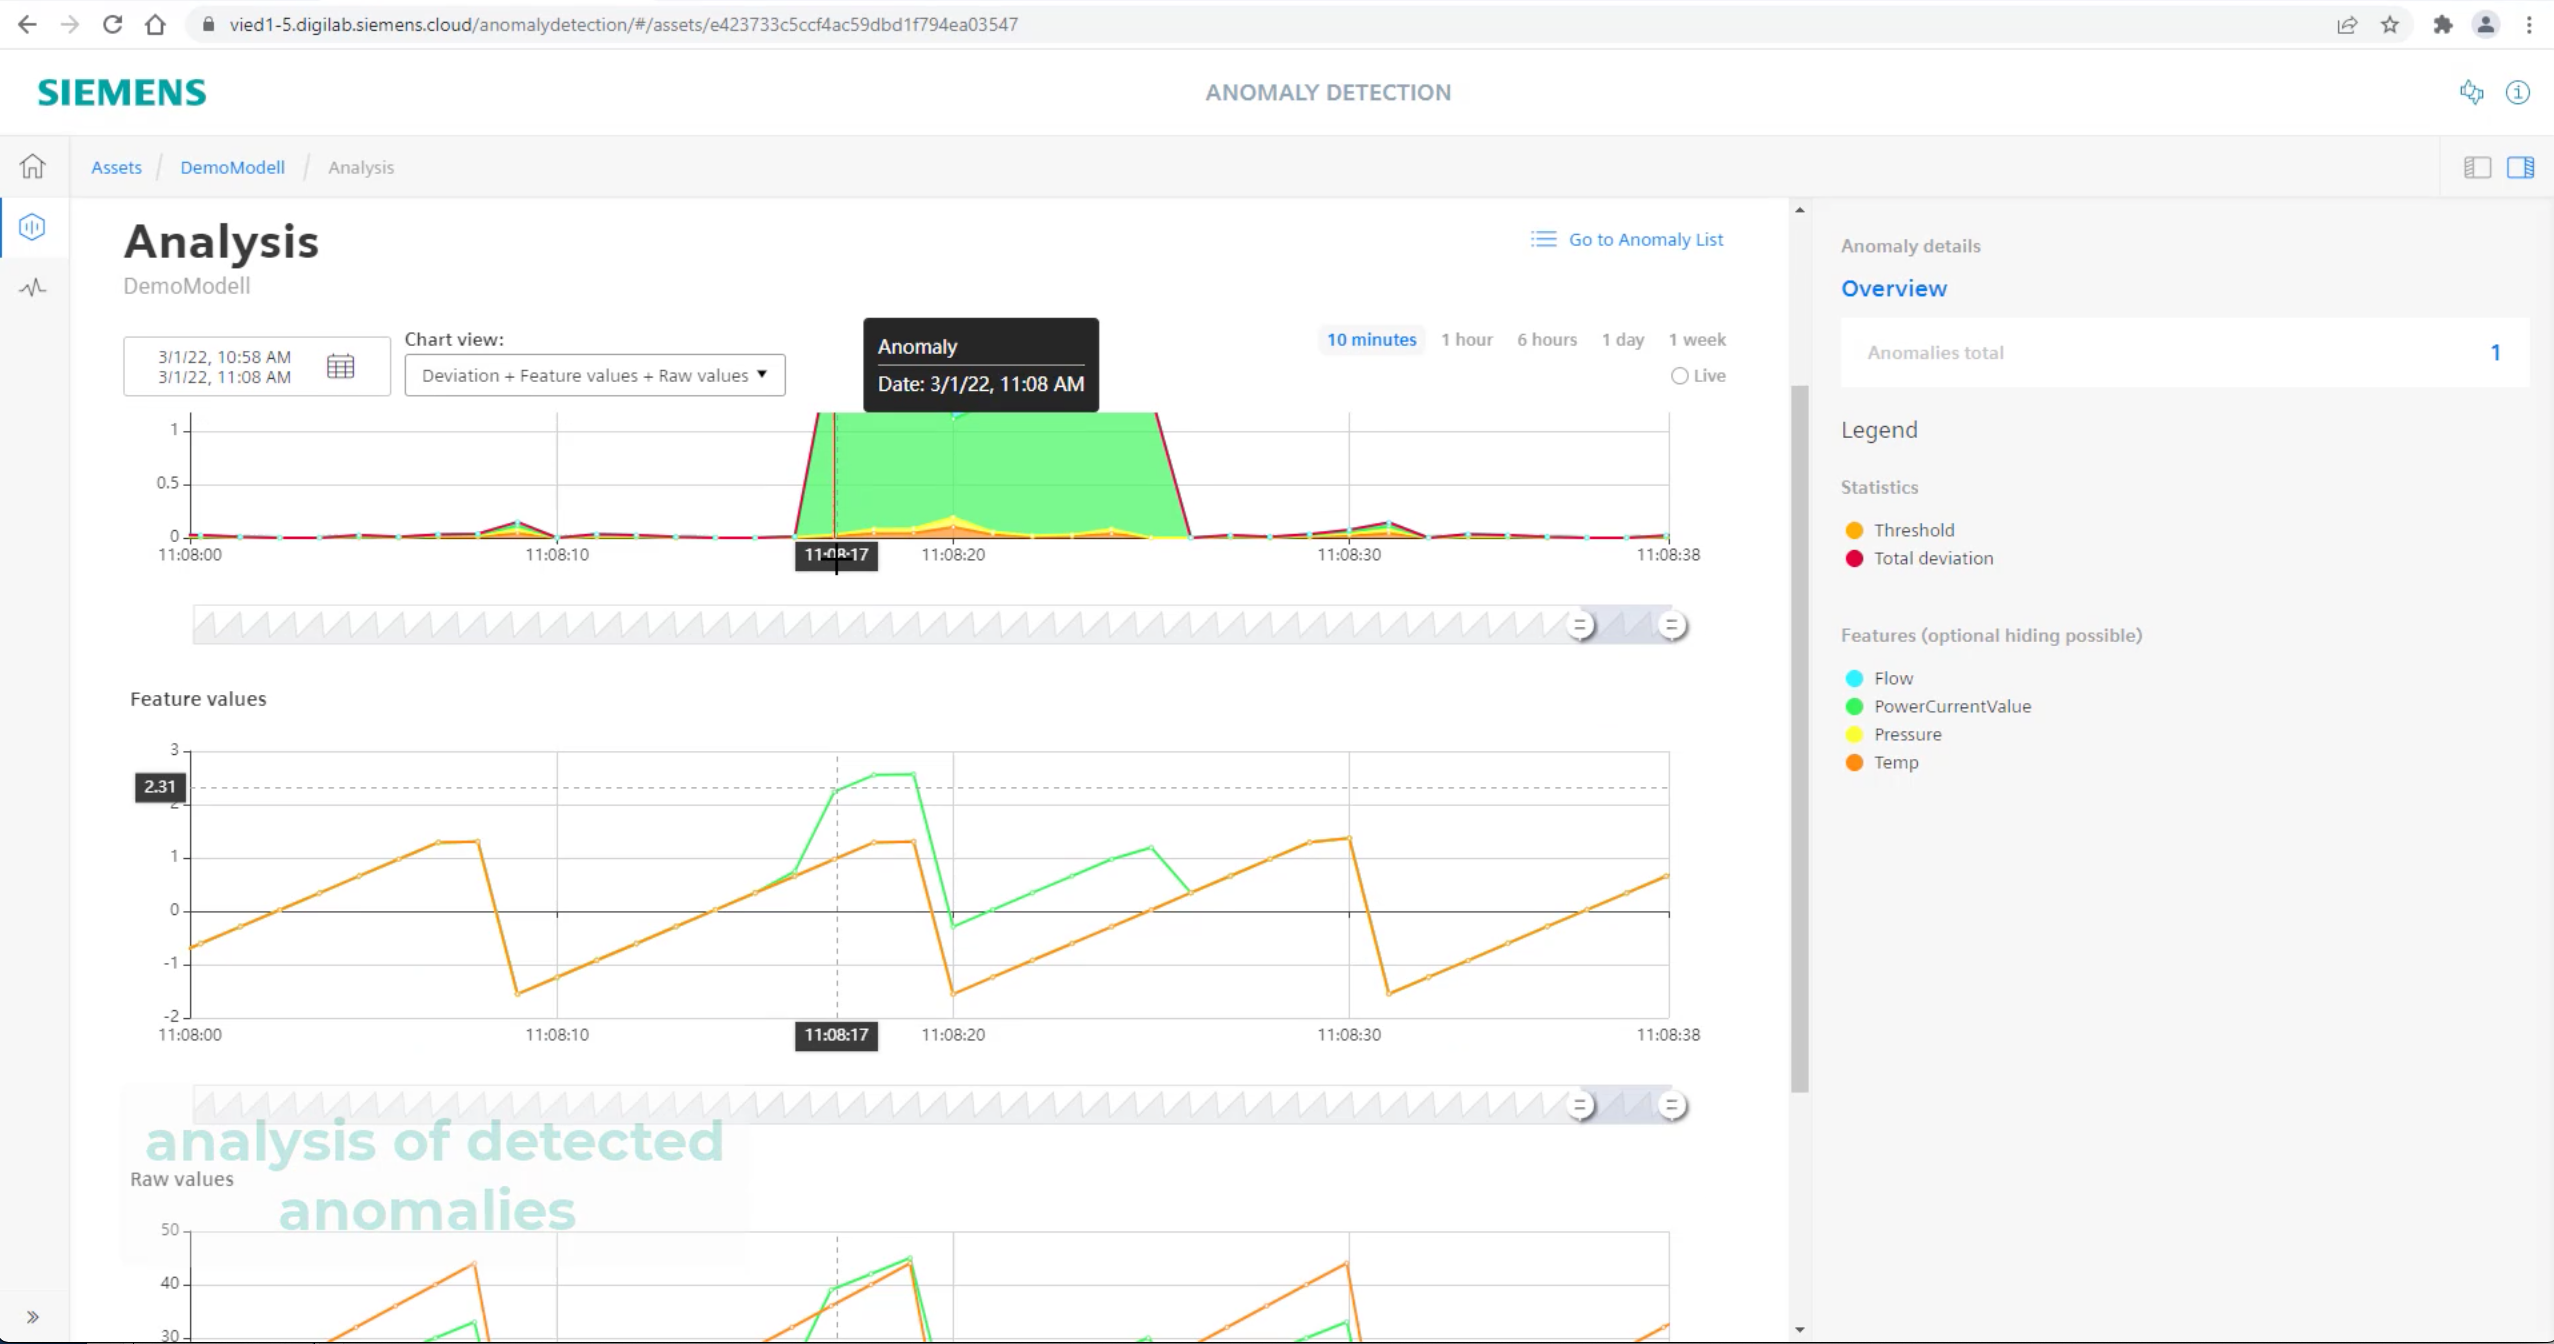Image resolution: width=2554 pixels, height=1344 pixels.
Task: Expand the sidebar with the double chevron
Action: [33, 1316]
